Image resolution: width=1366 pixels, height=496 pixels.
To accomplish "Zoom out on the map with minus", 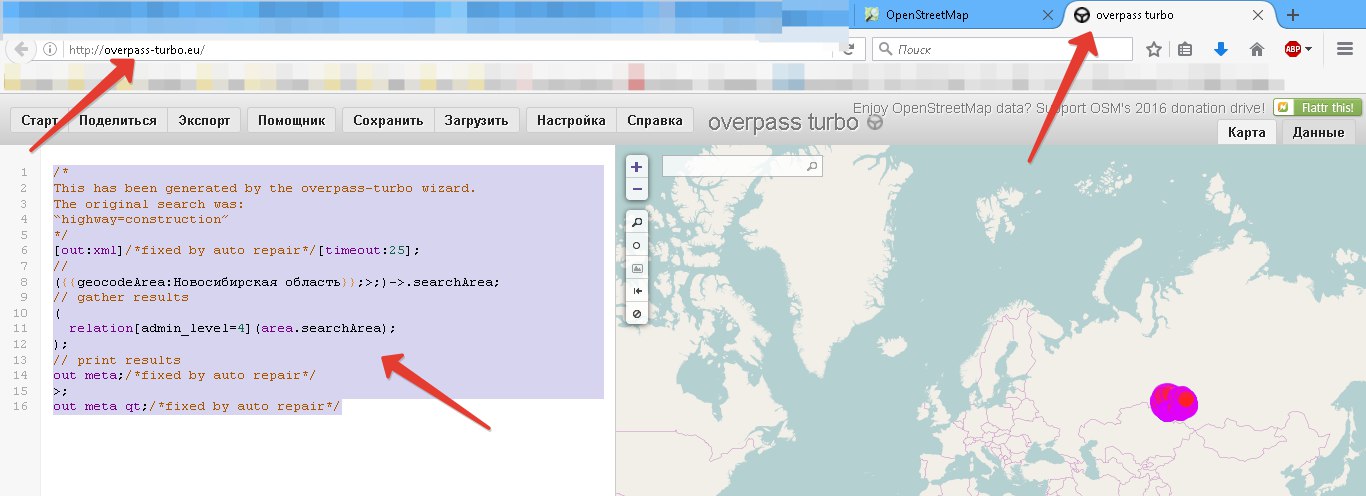I will (637, 189).
